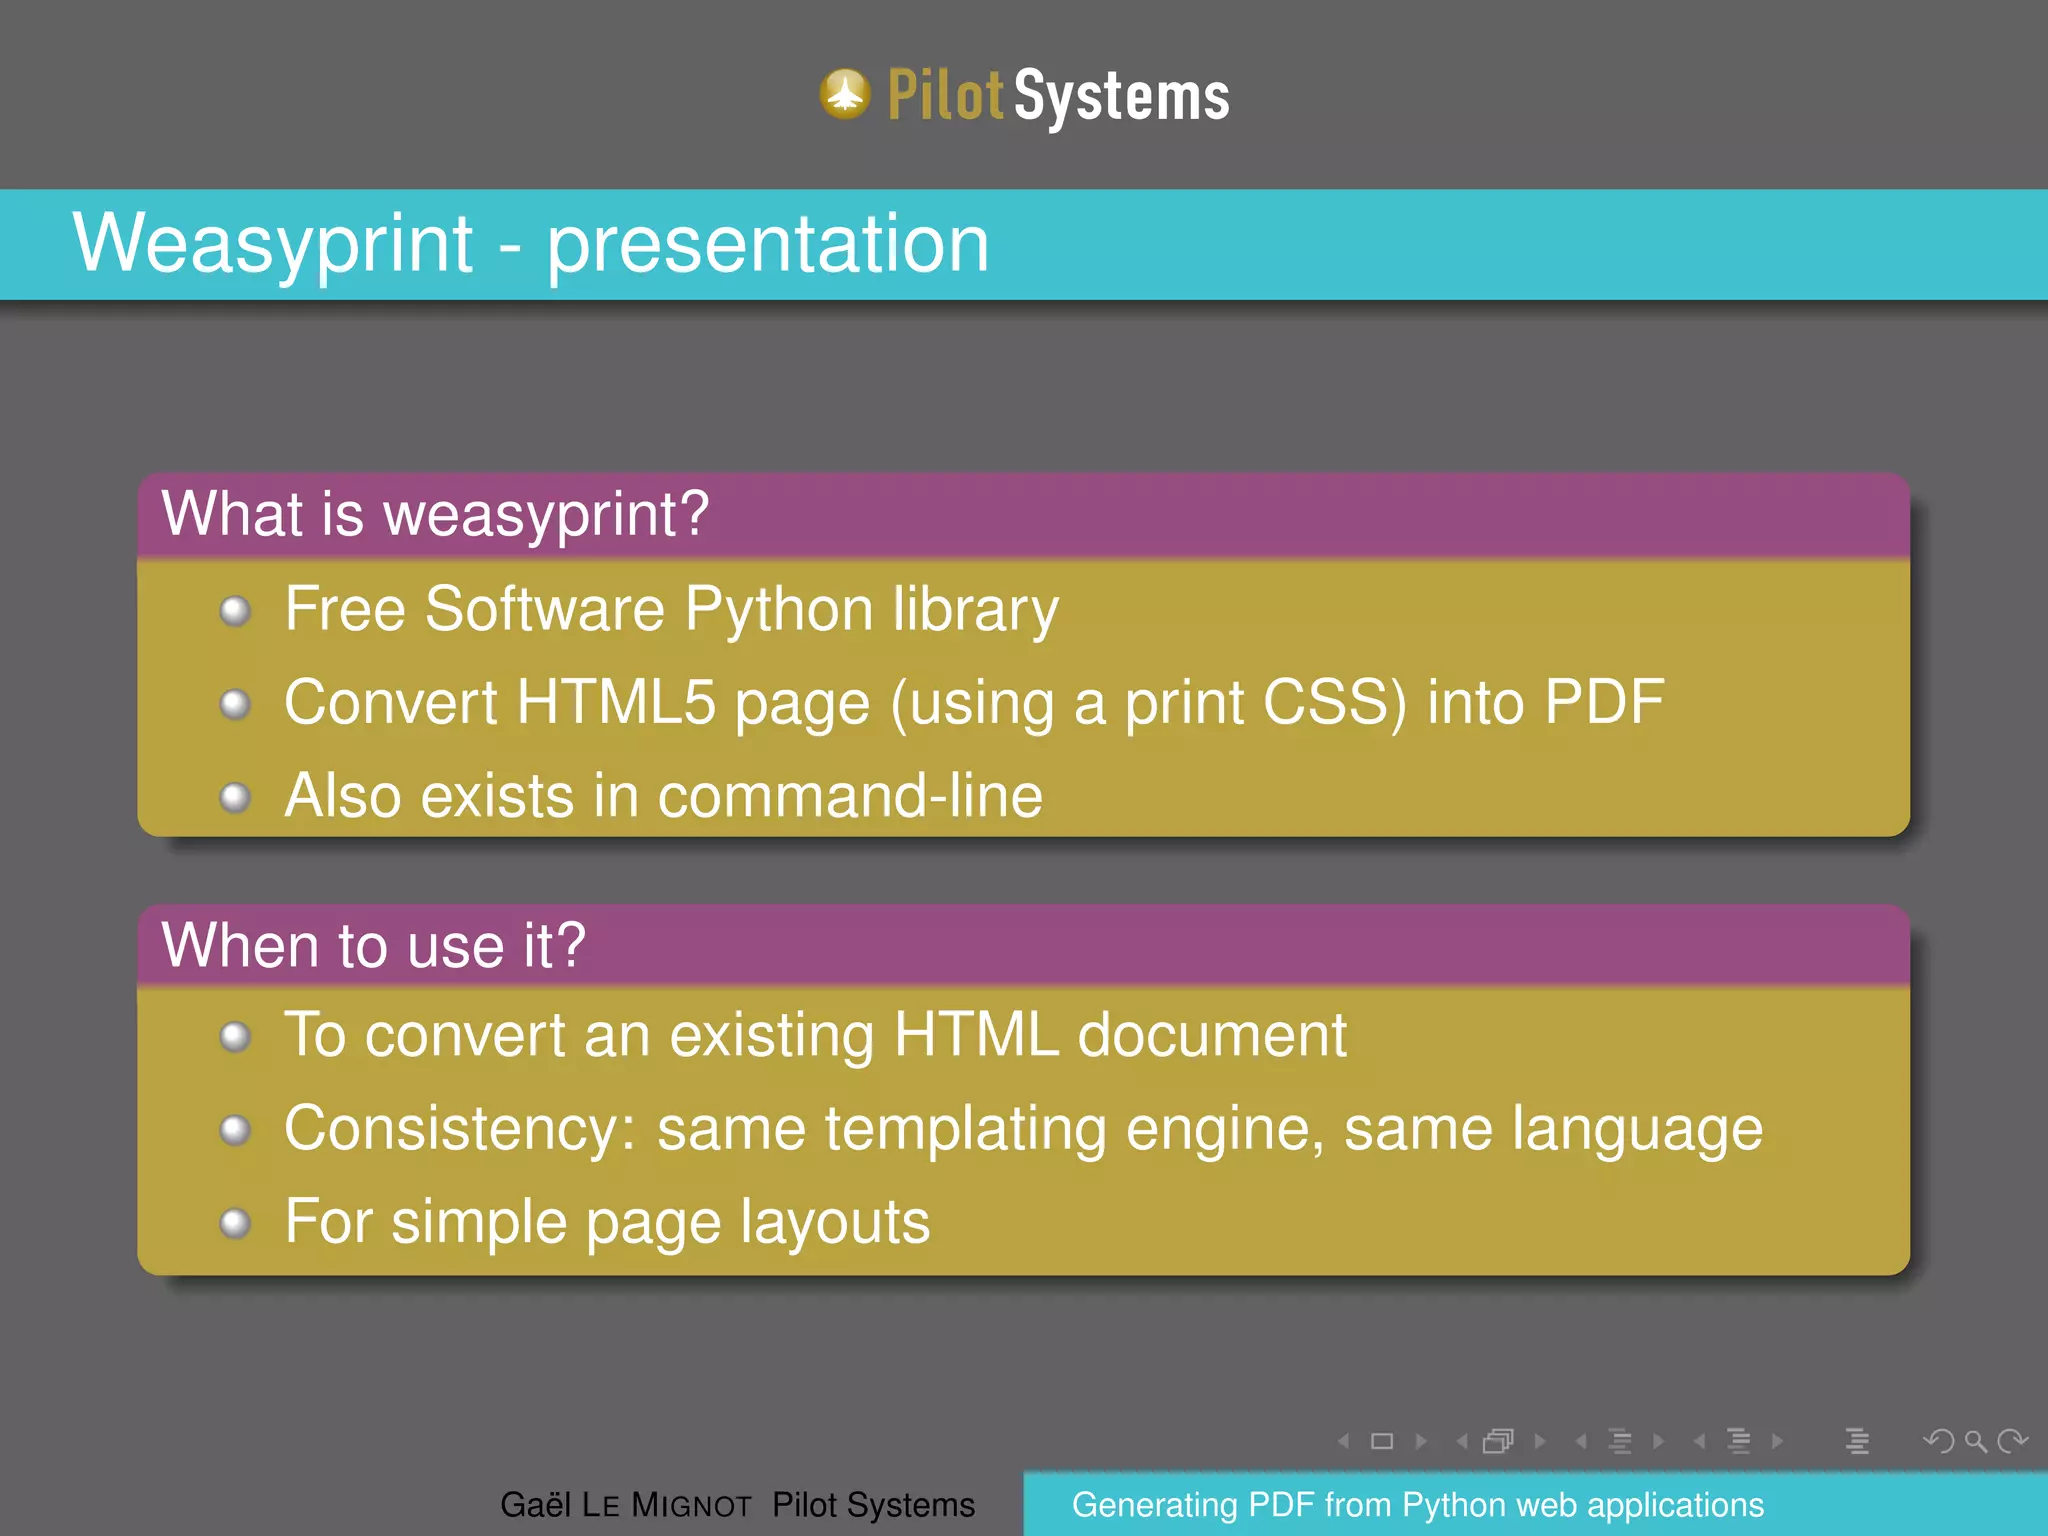Click 'Also exists in command-line' bullet text
This screenshot has height=1536, width=2048.
(x=663, y=796)
